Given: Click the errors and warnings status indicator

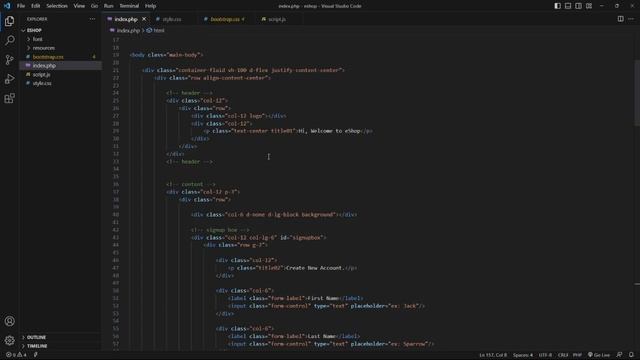Looking at the screenshot, I should pos(16,355).
